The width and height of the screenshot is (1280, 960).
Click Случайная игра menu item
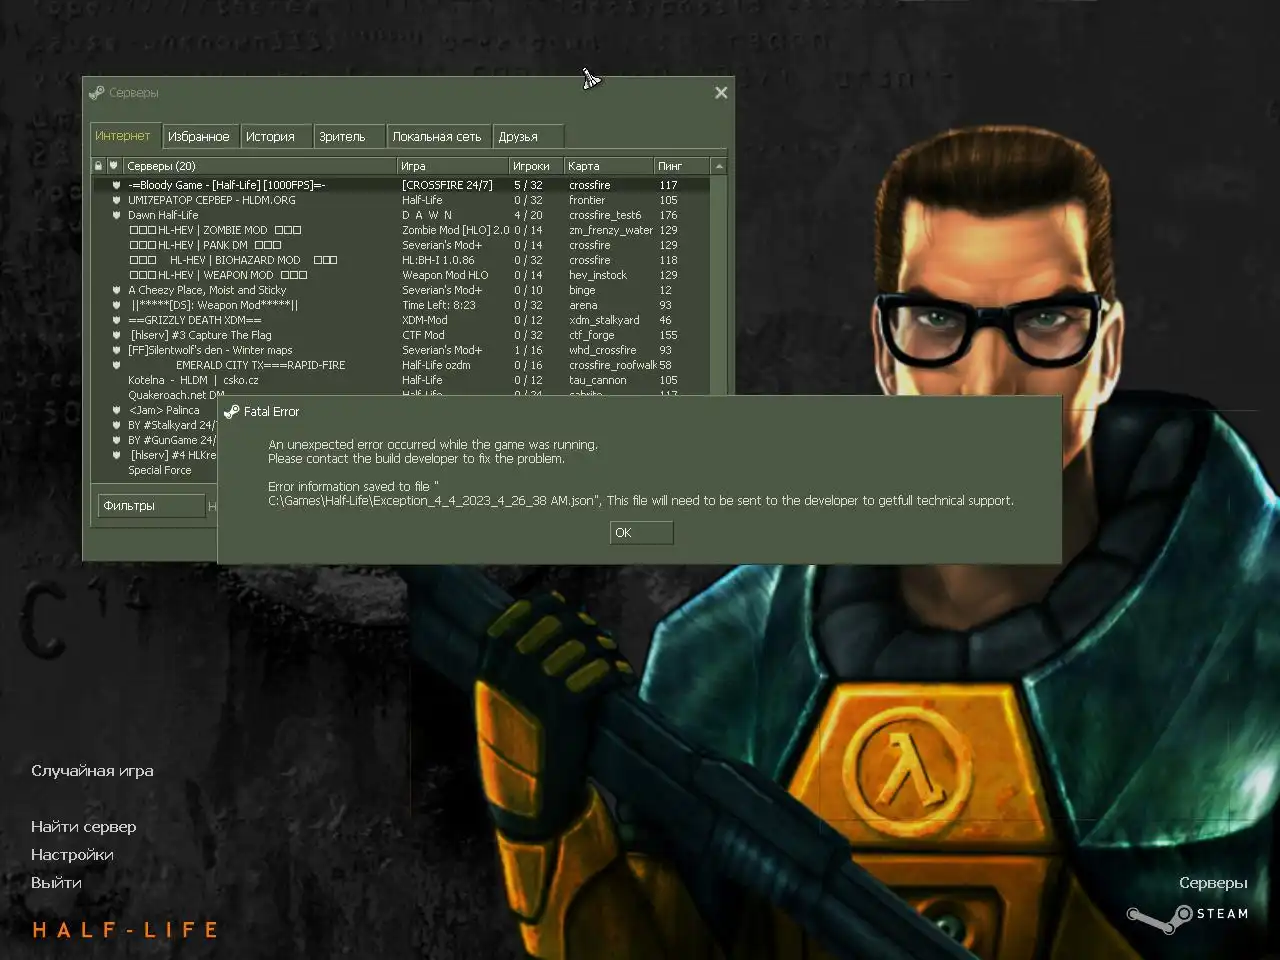click(92, 771)
